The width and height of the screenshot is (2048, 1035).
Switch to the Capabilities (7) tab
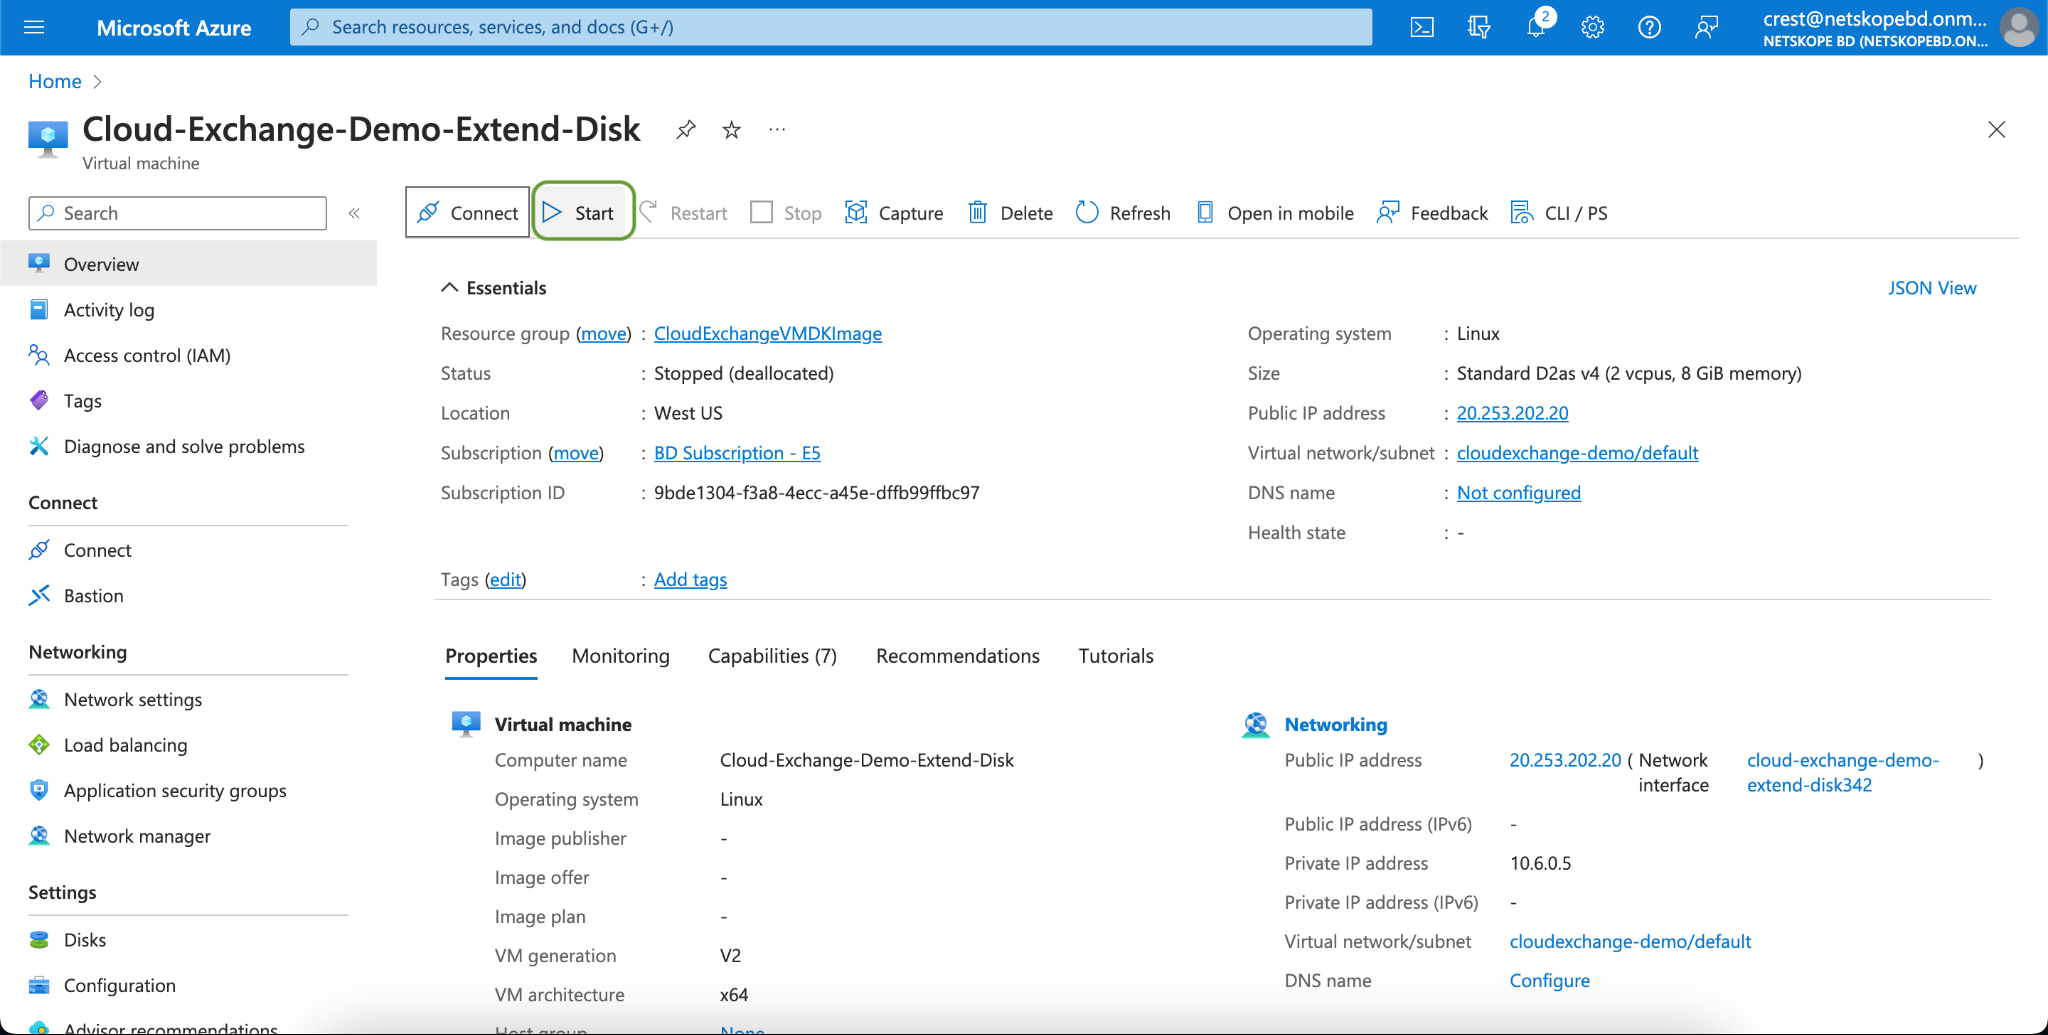pos(772,656)
